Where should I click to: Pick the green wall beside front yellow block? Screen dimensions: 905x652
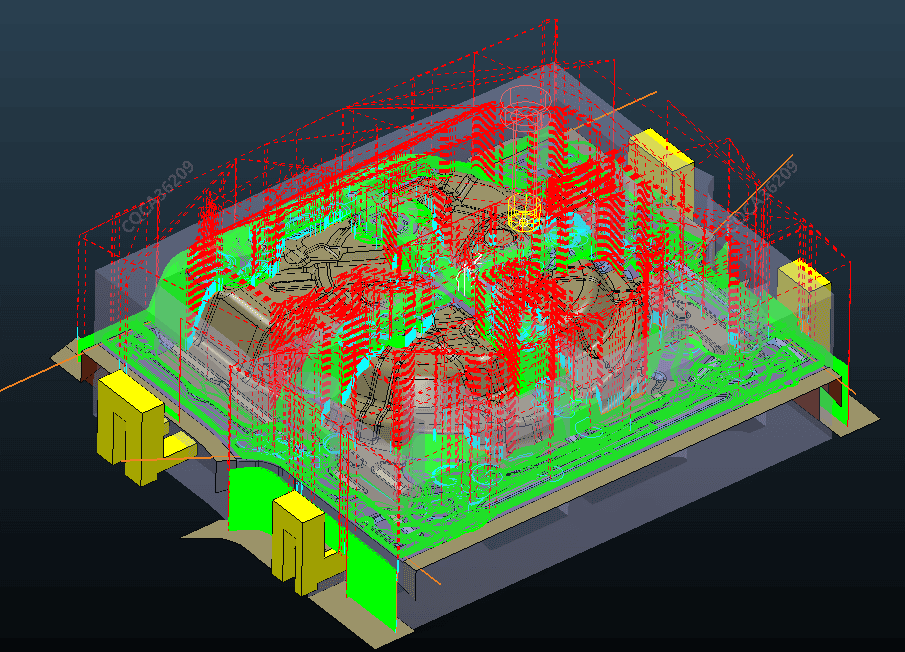(250, 502)
